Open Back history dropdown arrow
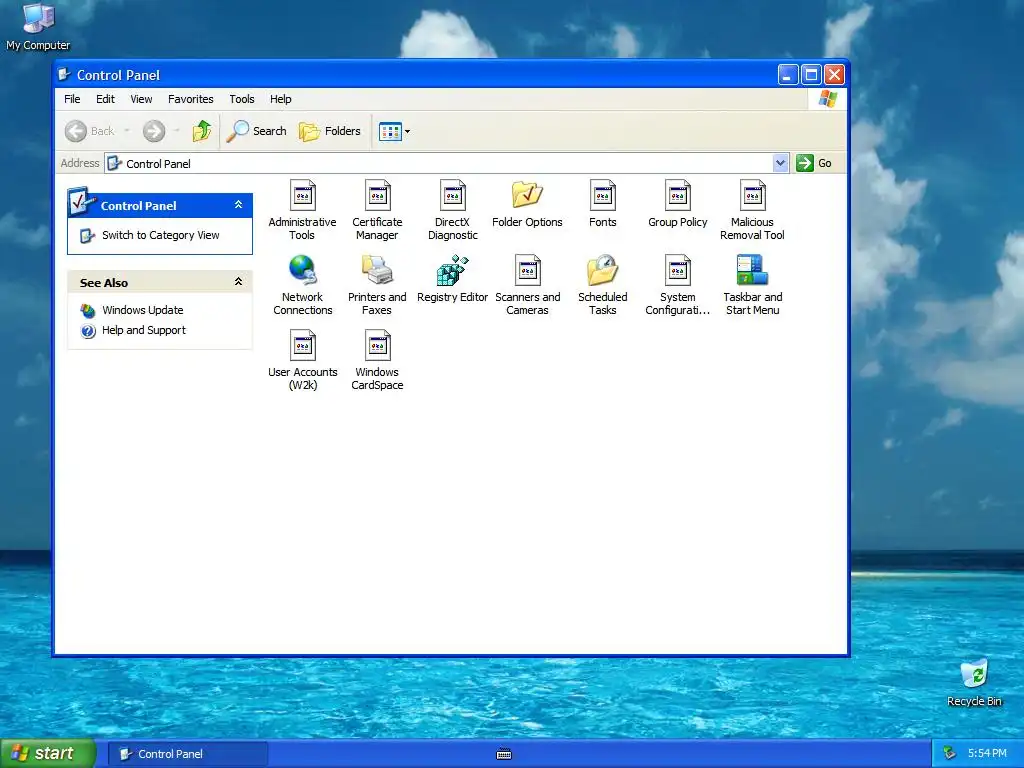The height and width of the screenshot is (768, 1024). click(127, 131)
